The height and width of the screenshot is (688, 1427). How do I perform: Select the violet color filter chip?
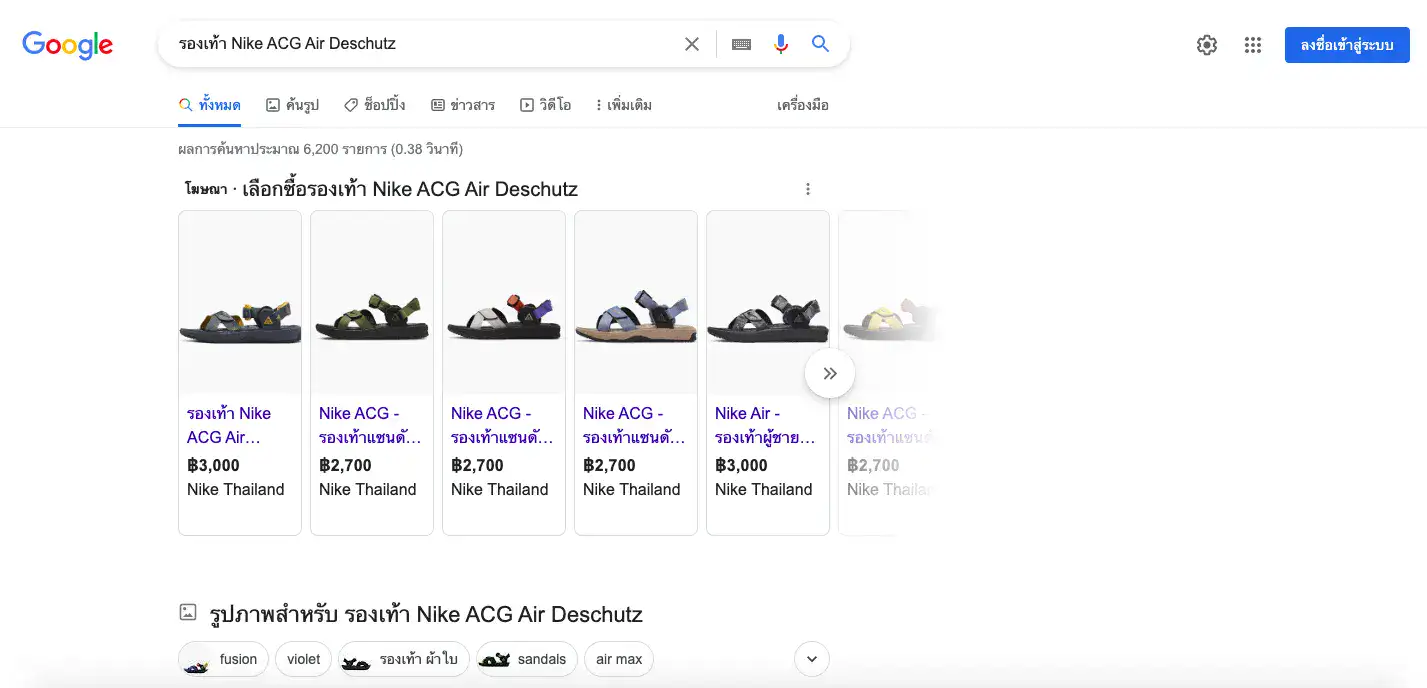[x=302, y=658]
